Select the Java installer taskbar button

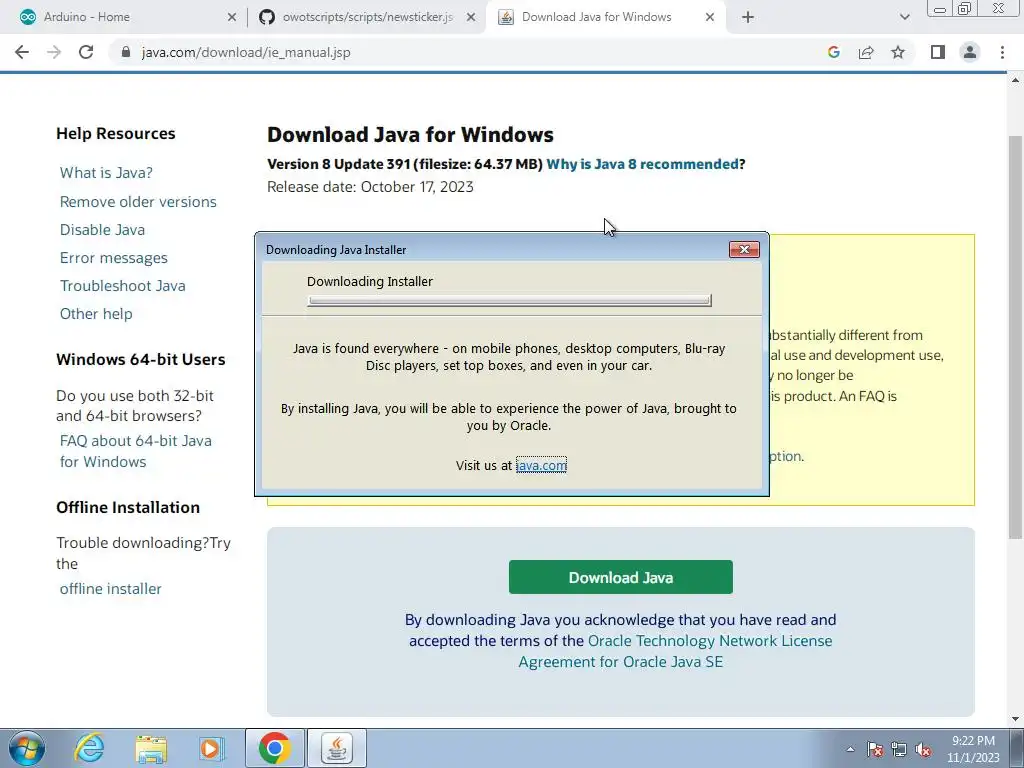click(x=337, y=748)
